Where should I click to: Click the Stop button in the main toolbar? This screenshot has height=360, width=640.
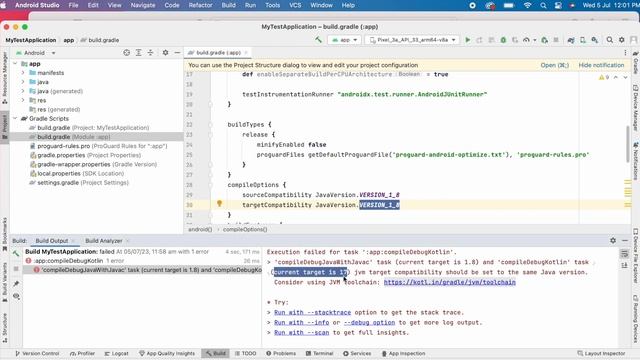556,40
